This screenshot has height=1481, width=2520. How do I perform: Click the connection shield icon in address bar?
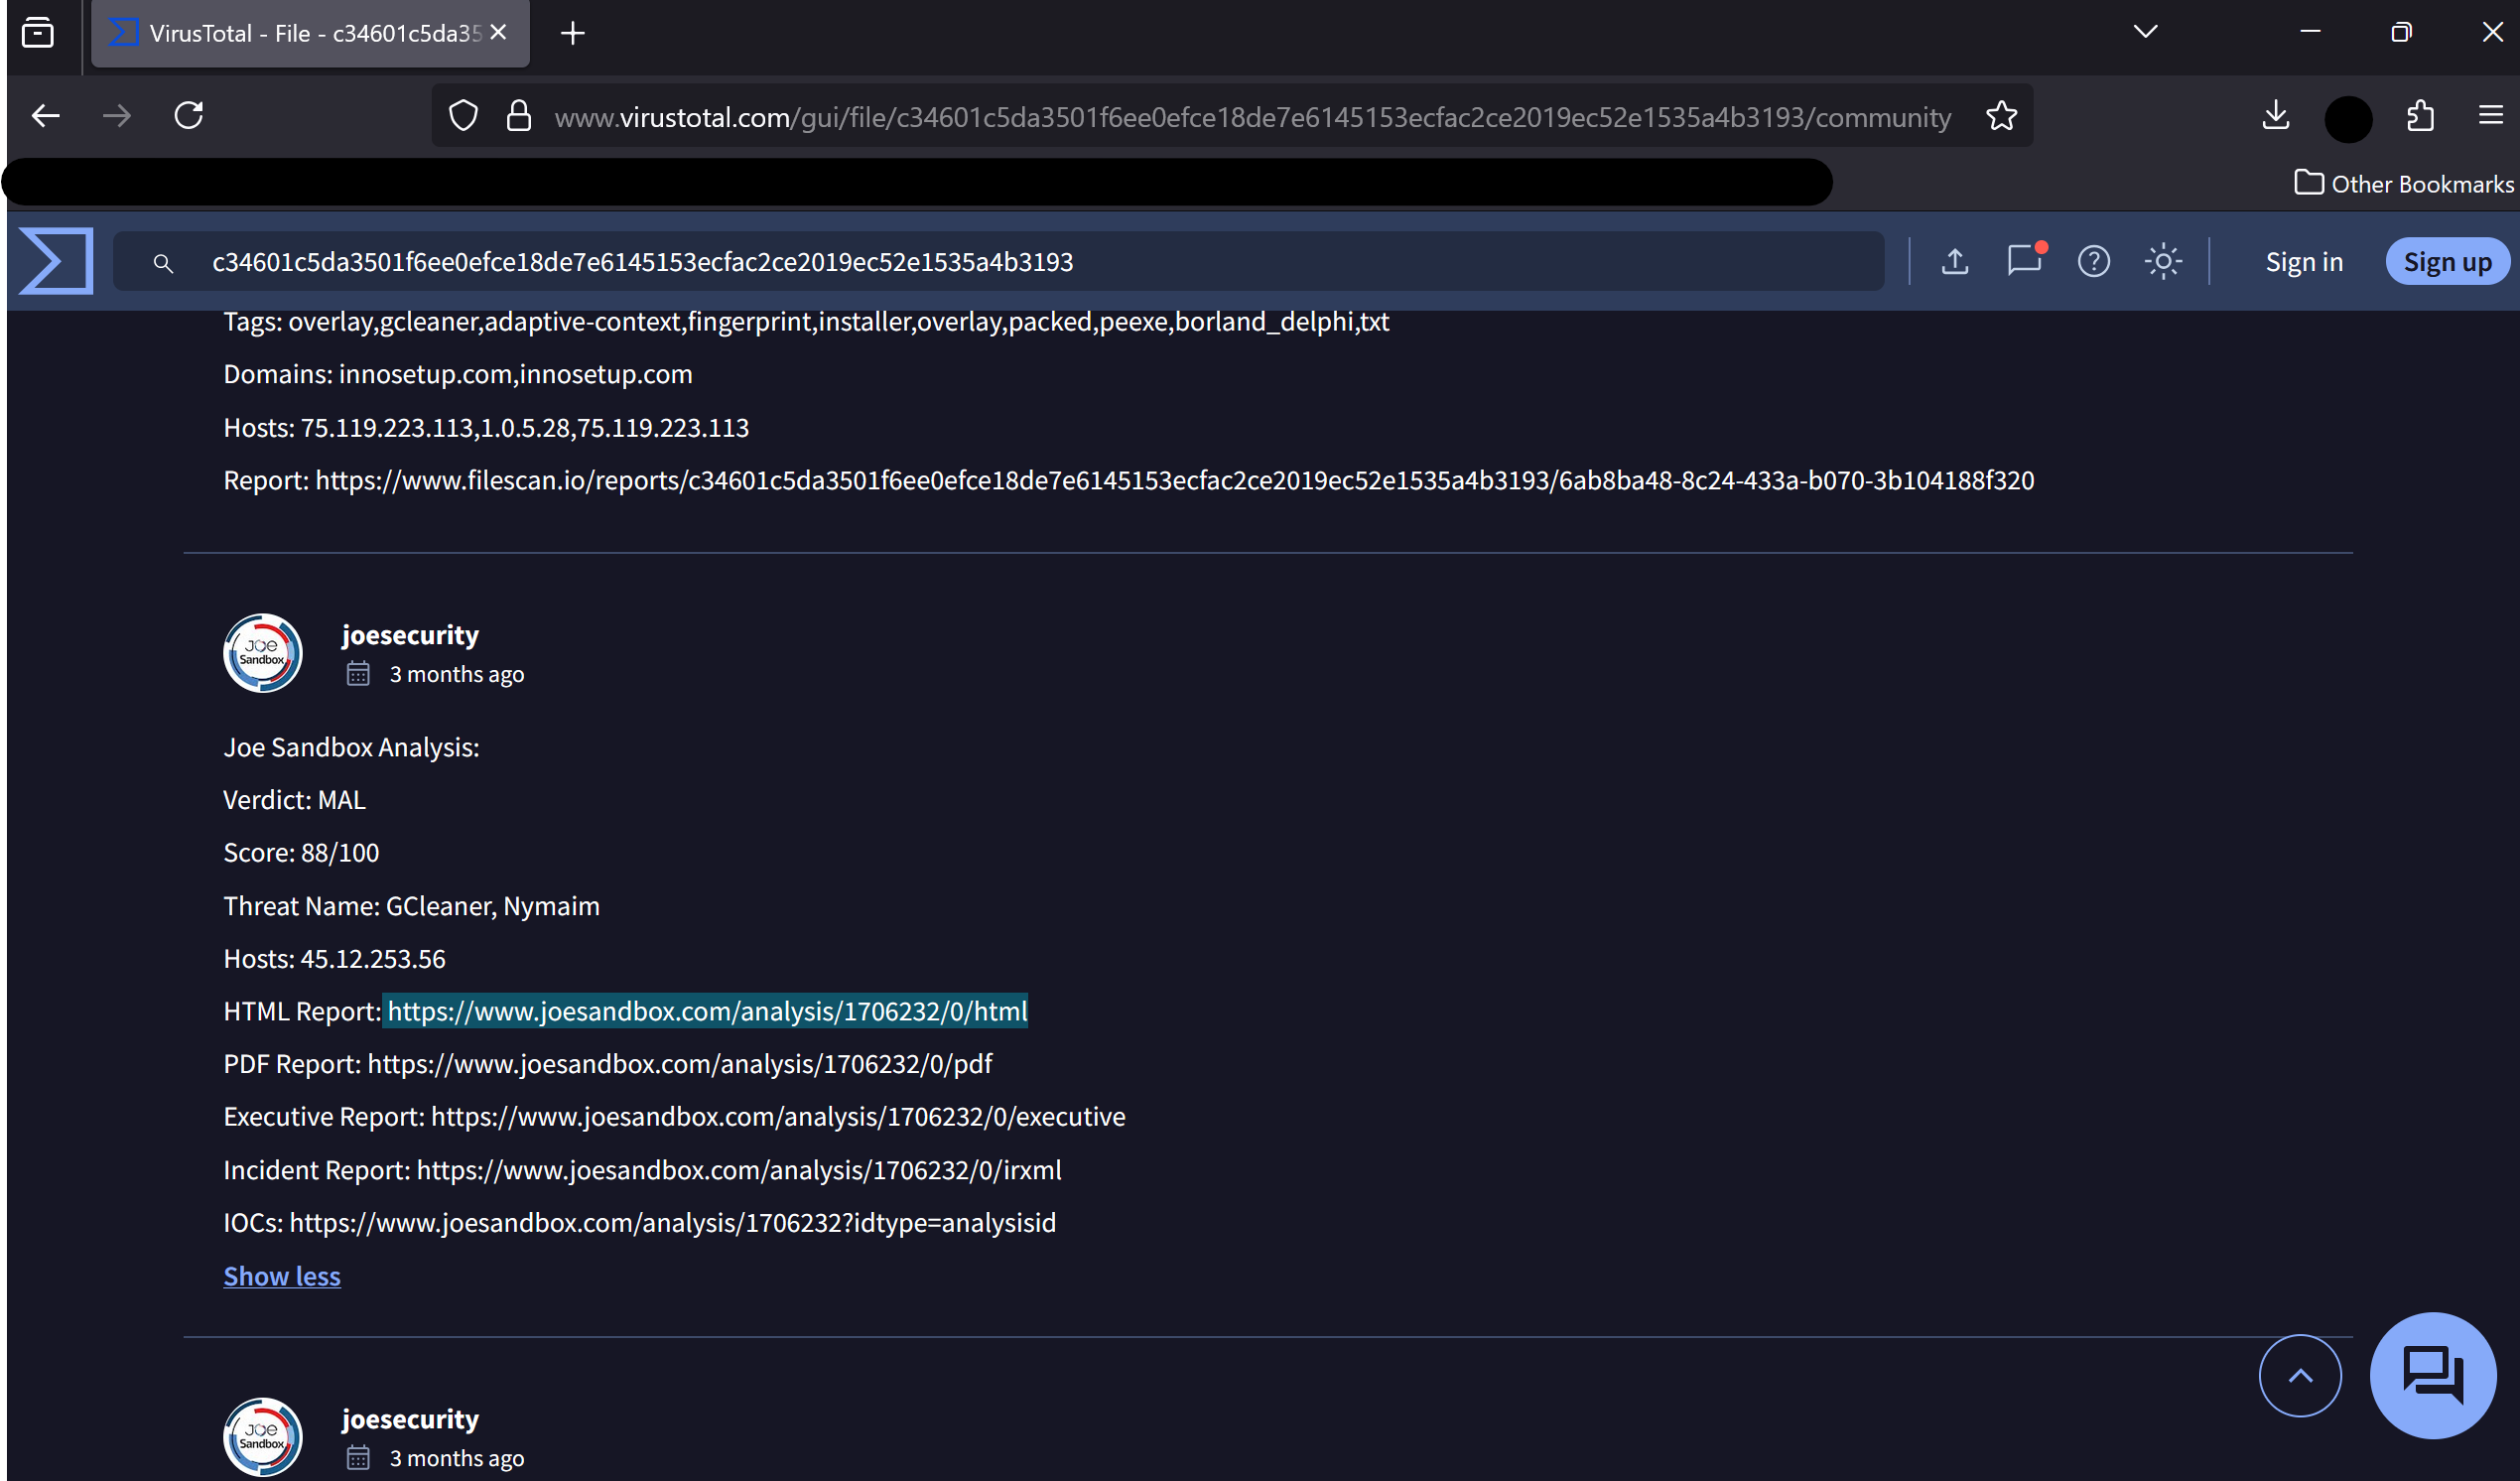click(x=462, y=115)
